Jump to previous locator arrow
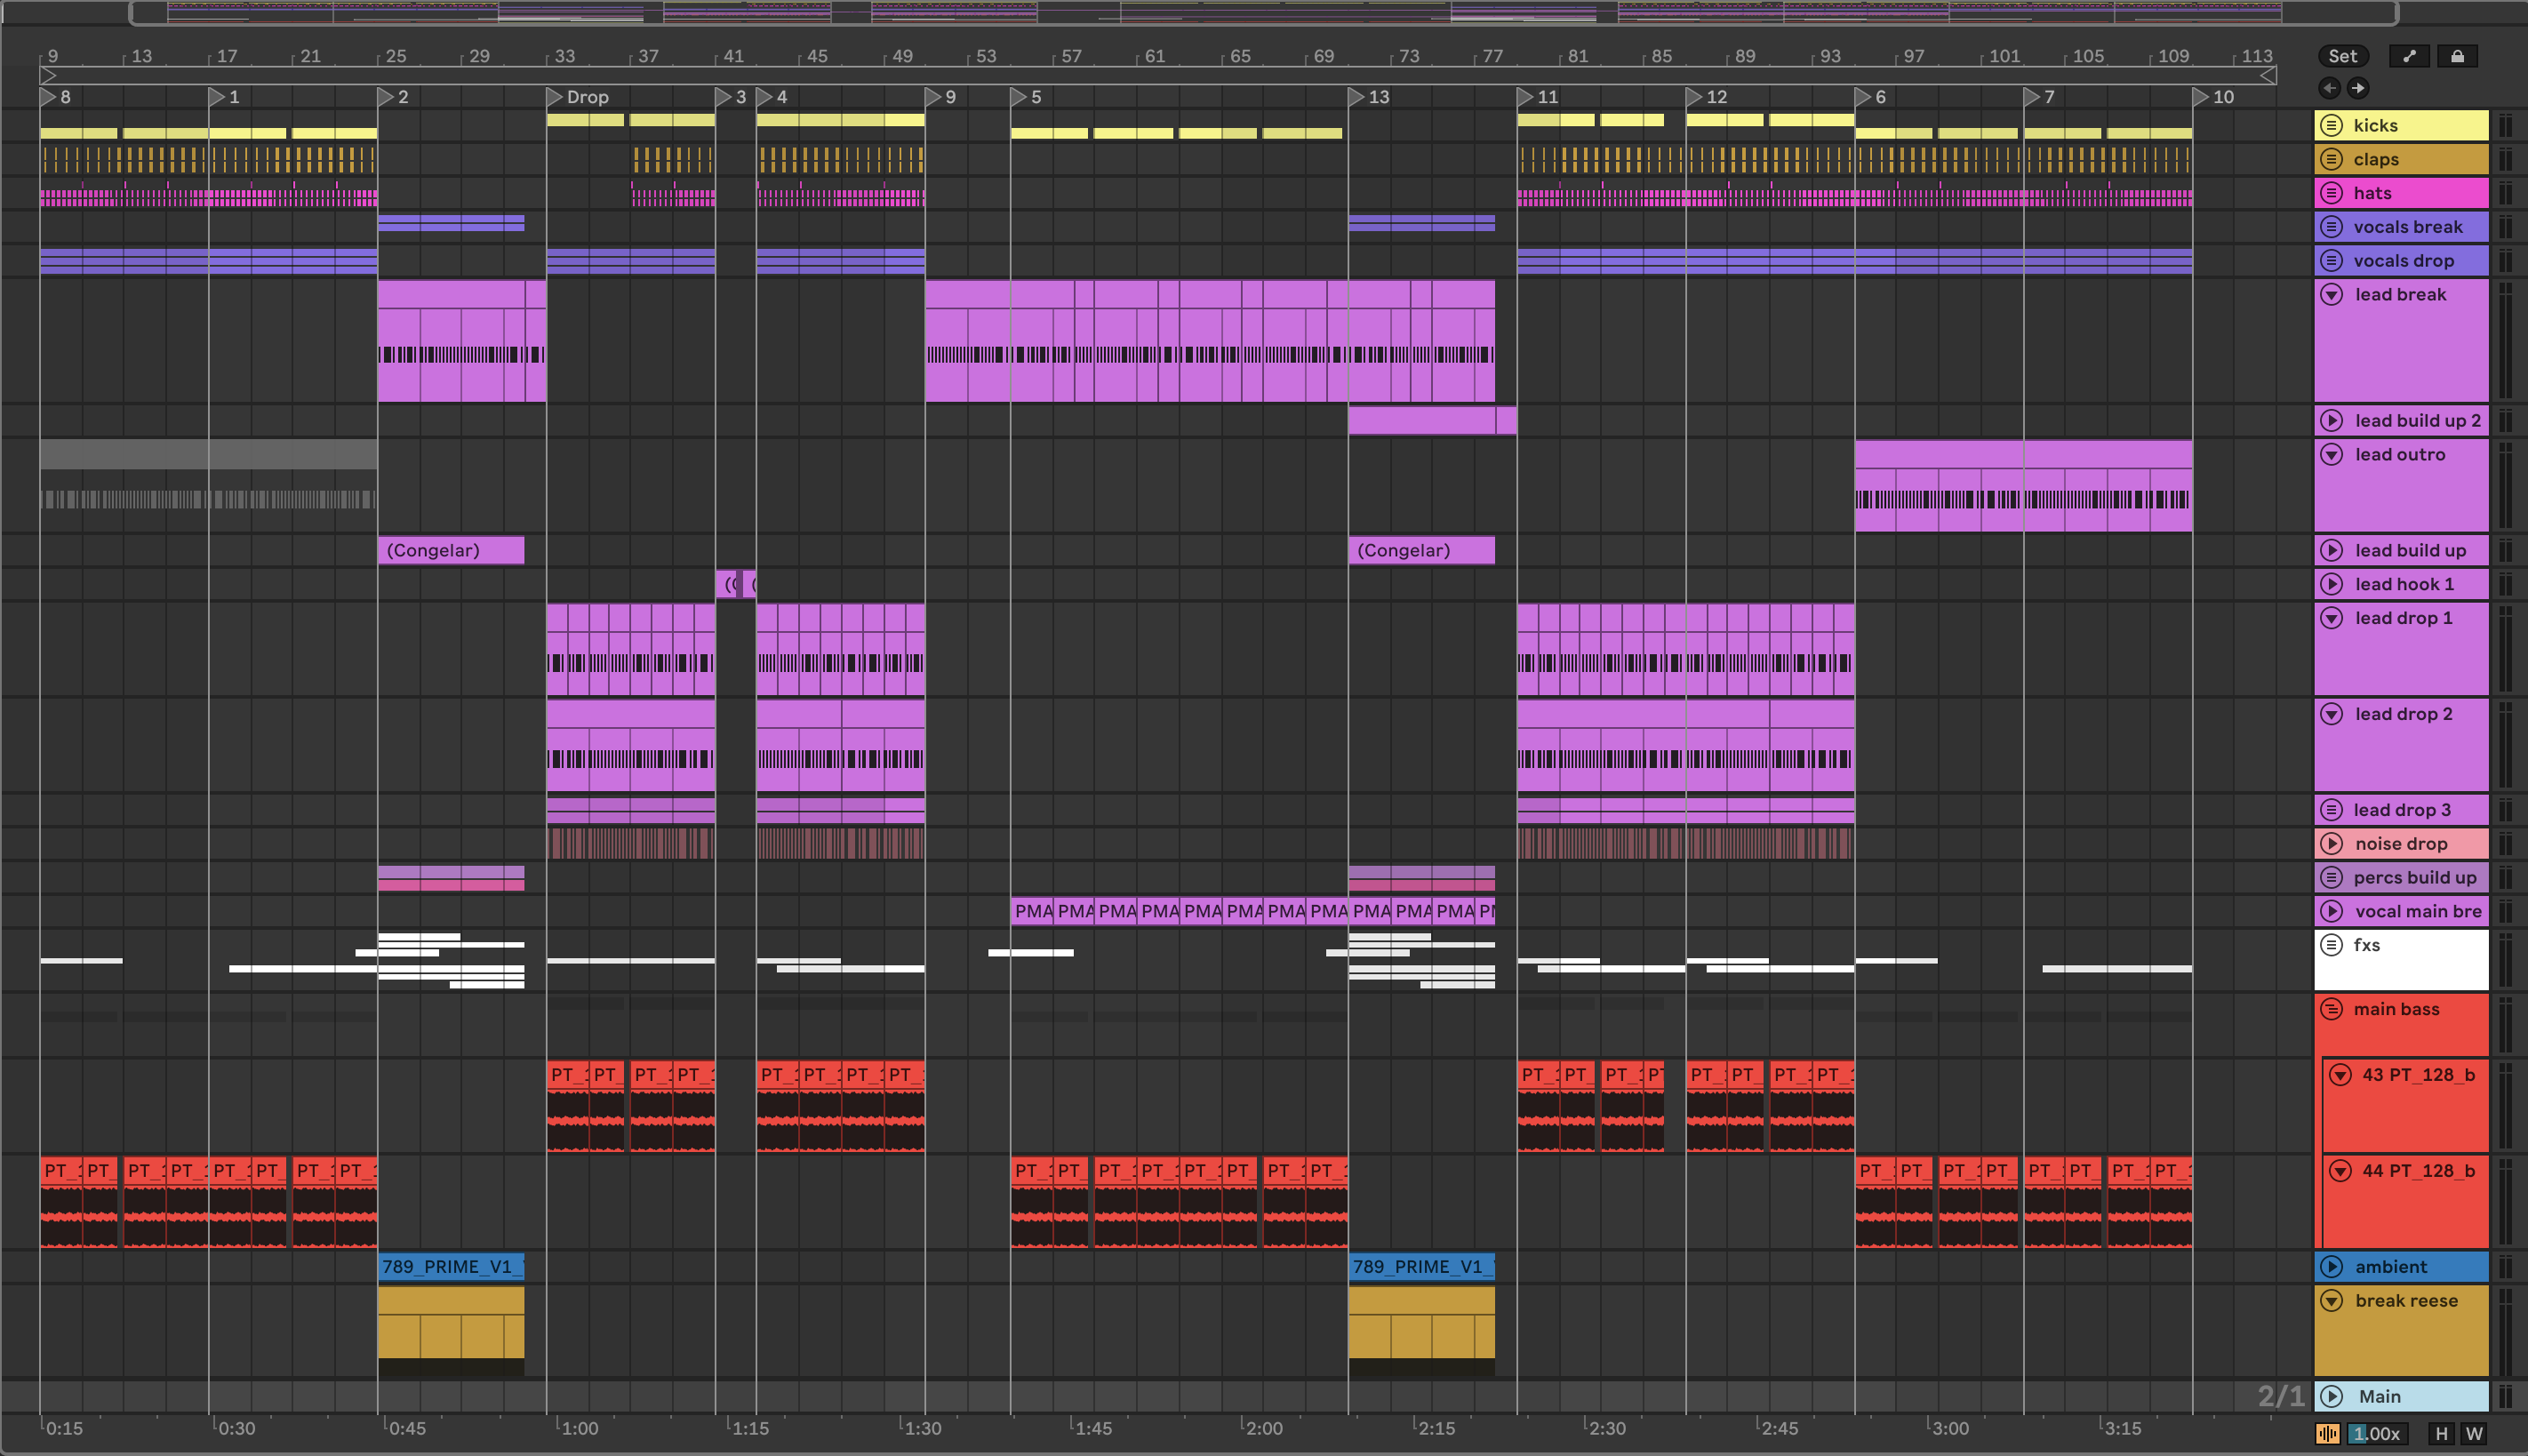Image resolution: width=2528 pixels, height=1456 pixels. (x=2330, y=88)
